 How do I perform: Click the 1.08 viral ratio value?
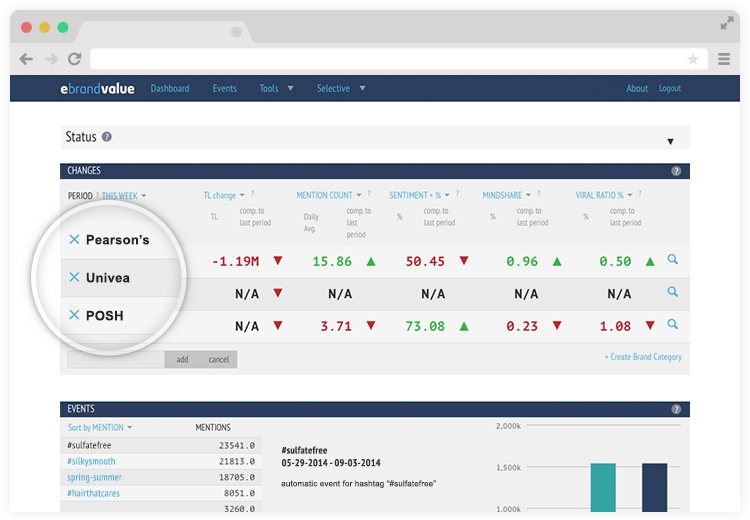[x=615, y=326]
